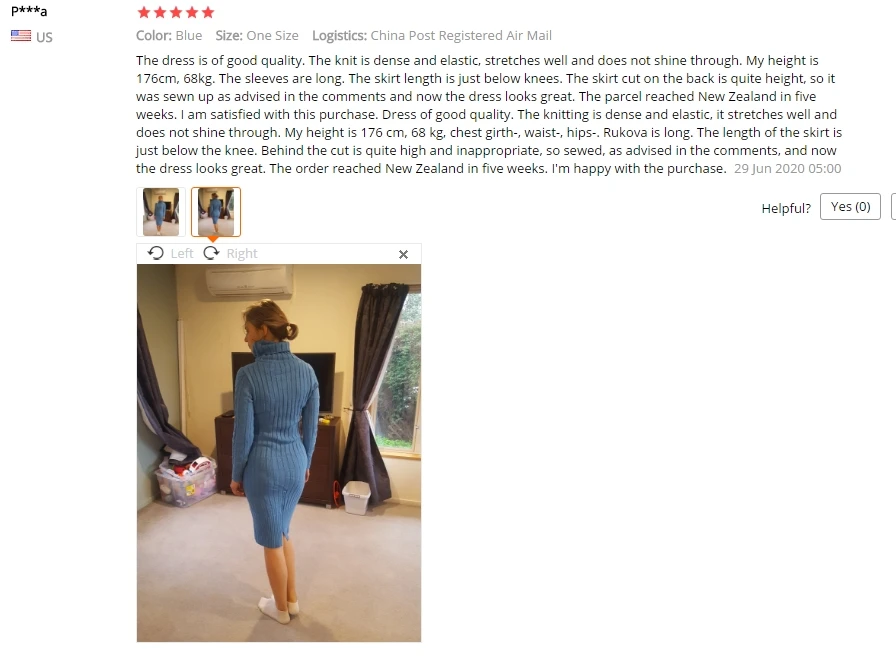Viewport: 896px width, 660px height.
Task: Click the 'Right' rotate label
Action: click(242, 253)
